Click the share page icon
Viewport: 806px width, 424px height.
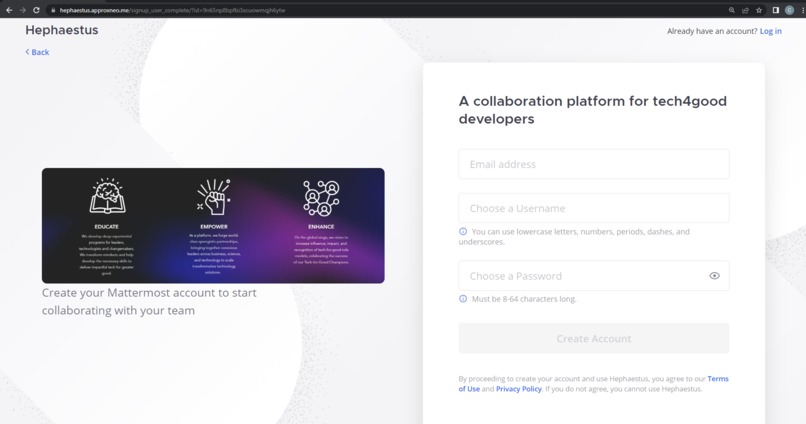coord(745,10)
